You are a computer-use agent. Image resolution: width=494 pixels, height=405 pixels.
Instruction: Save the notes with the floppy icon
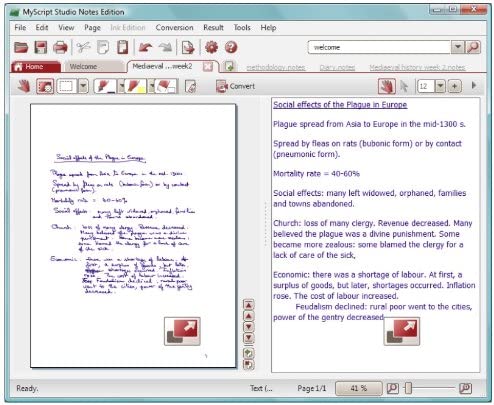pyautogui.click(x=41, y=47)
